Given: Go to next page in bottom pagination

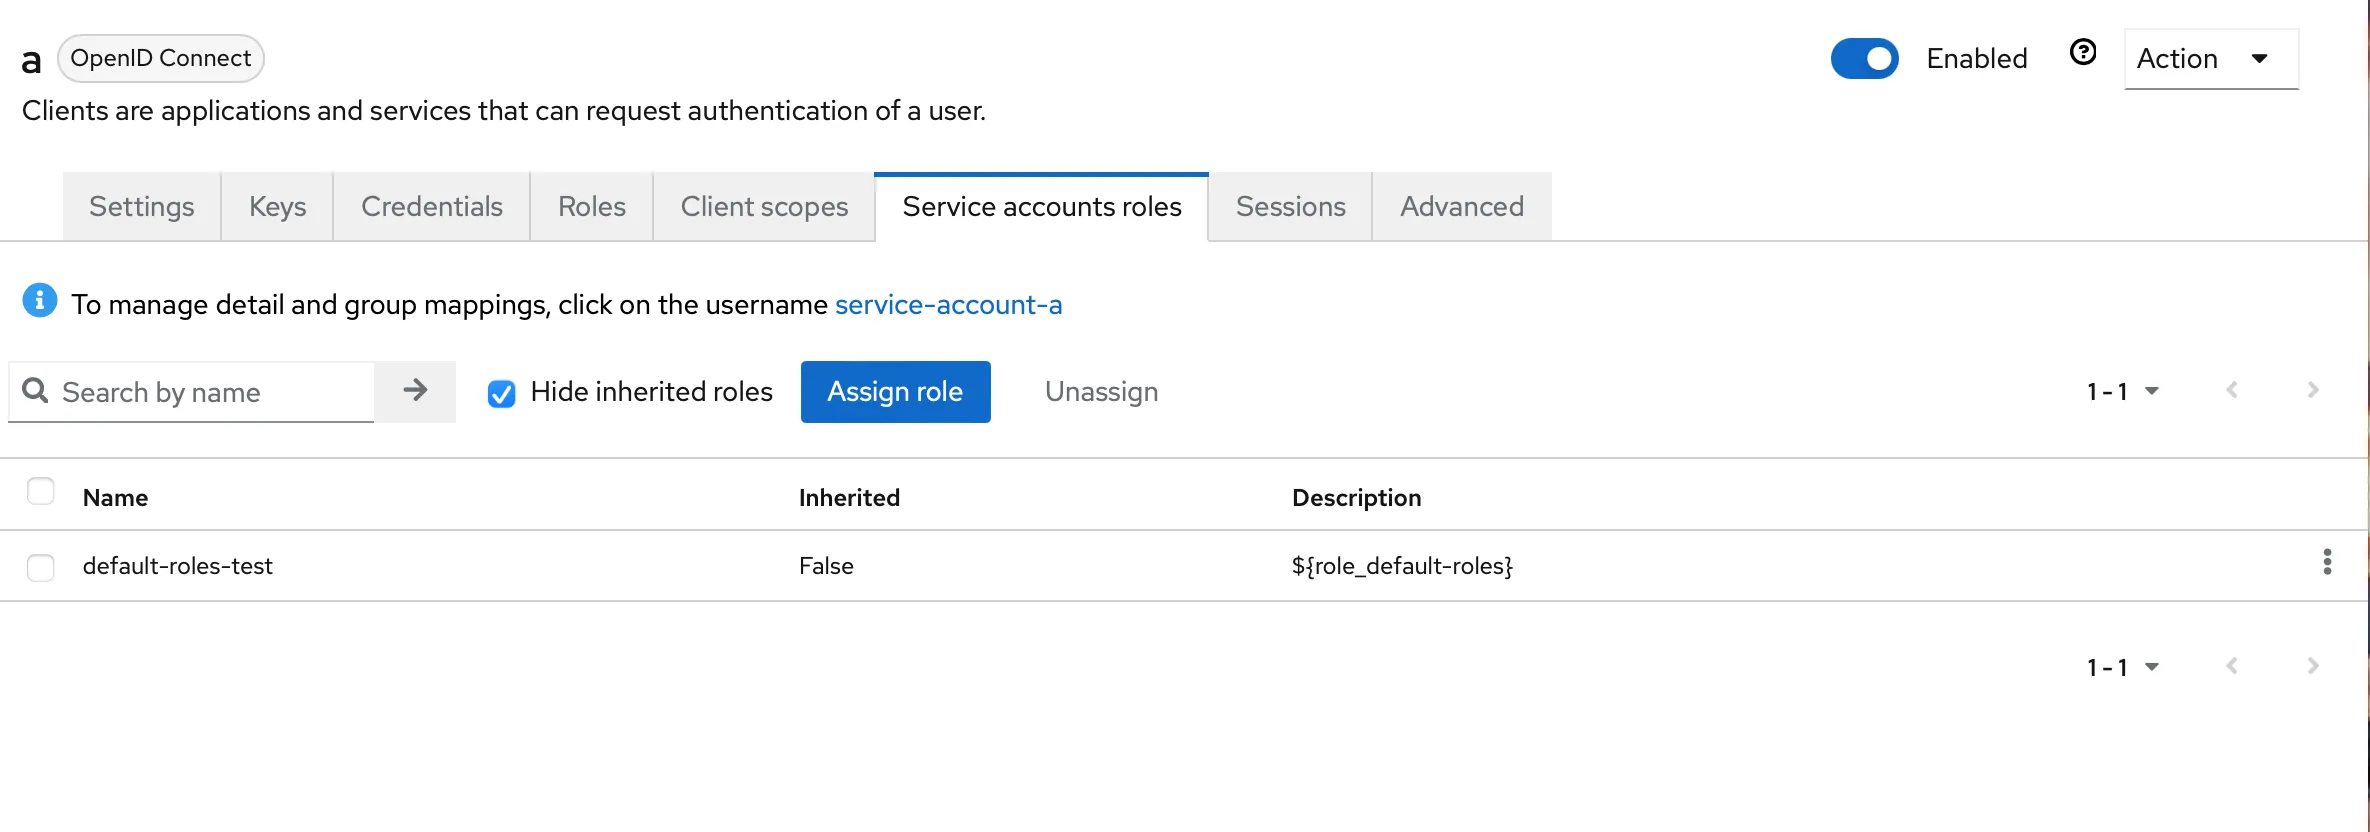Looking at the screenshot, I should click(x=2313, y=667).
